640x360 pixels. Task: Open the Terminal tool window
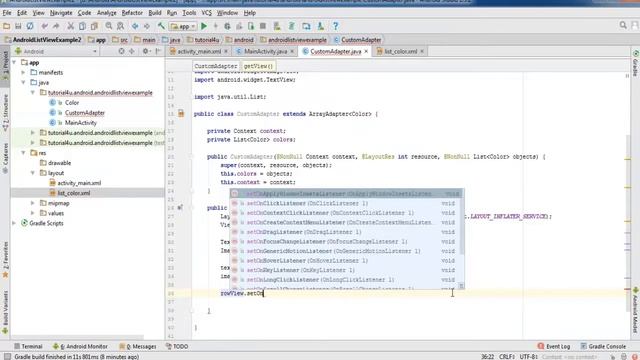28,346
